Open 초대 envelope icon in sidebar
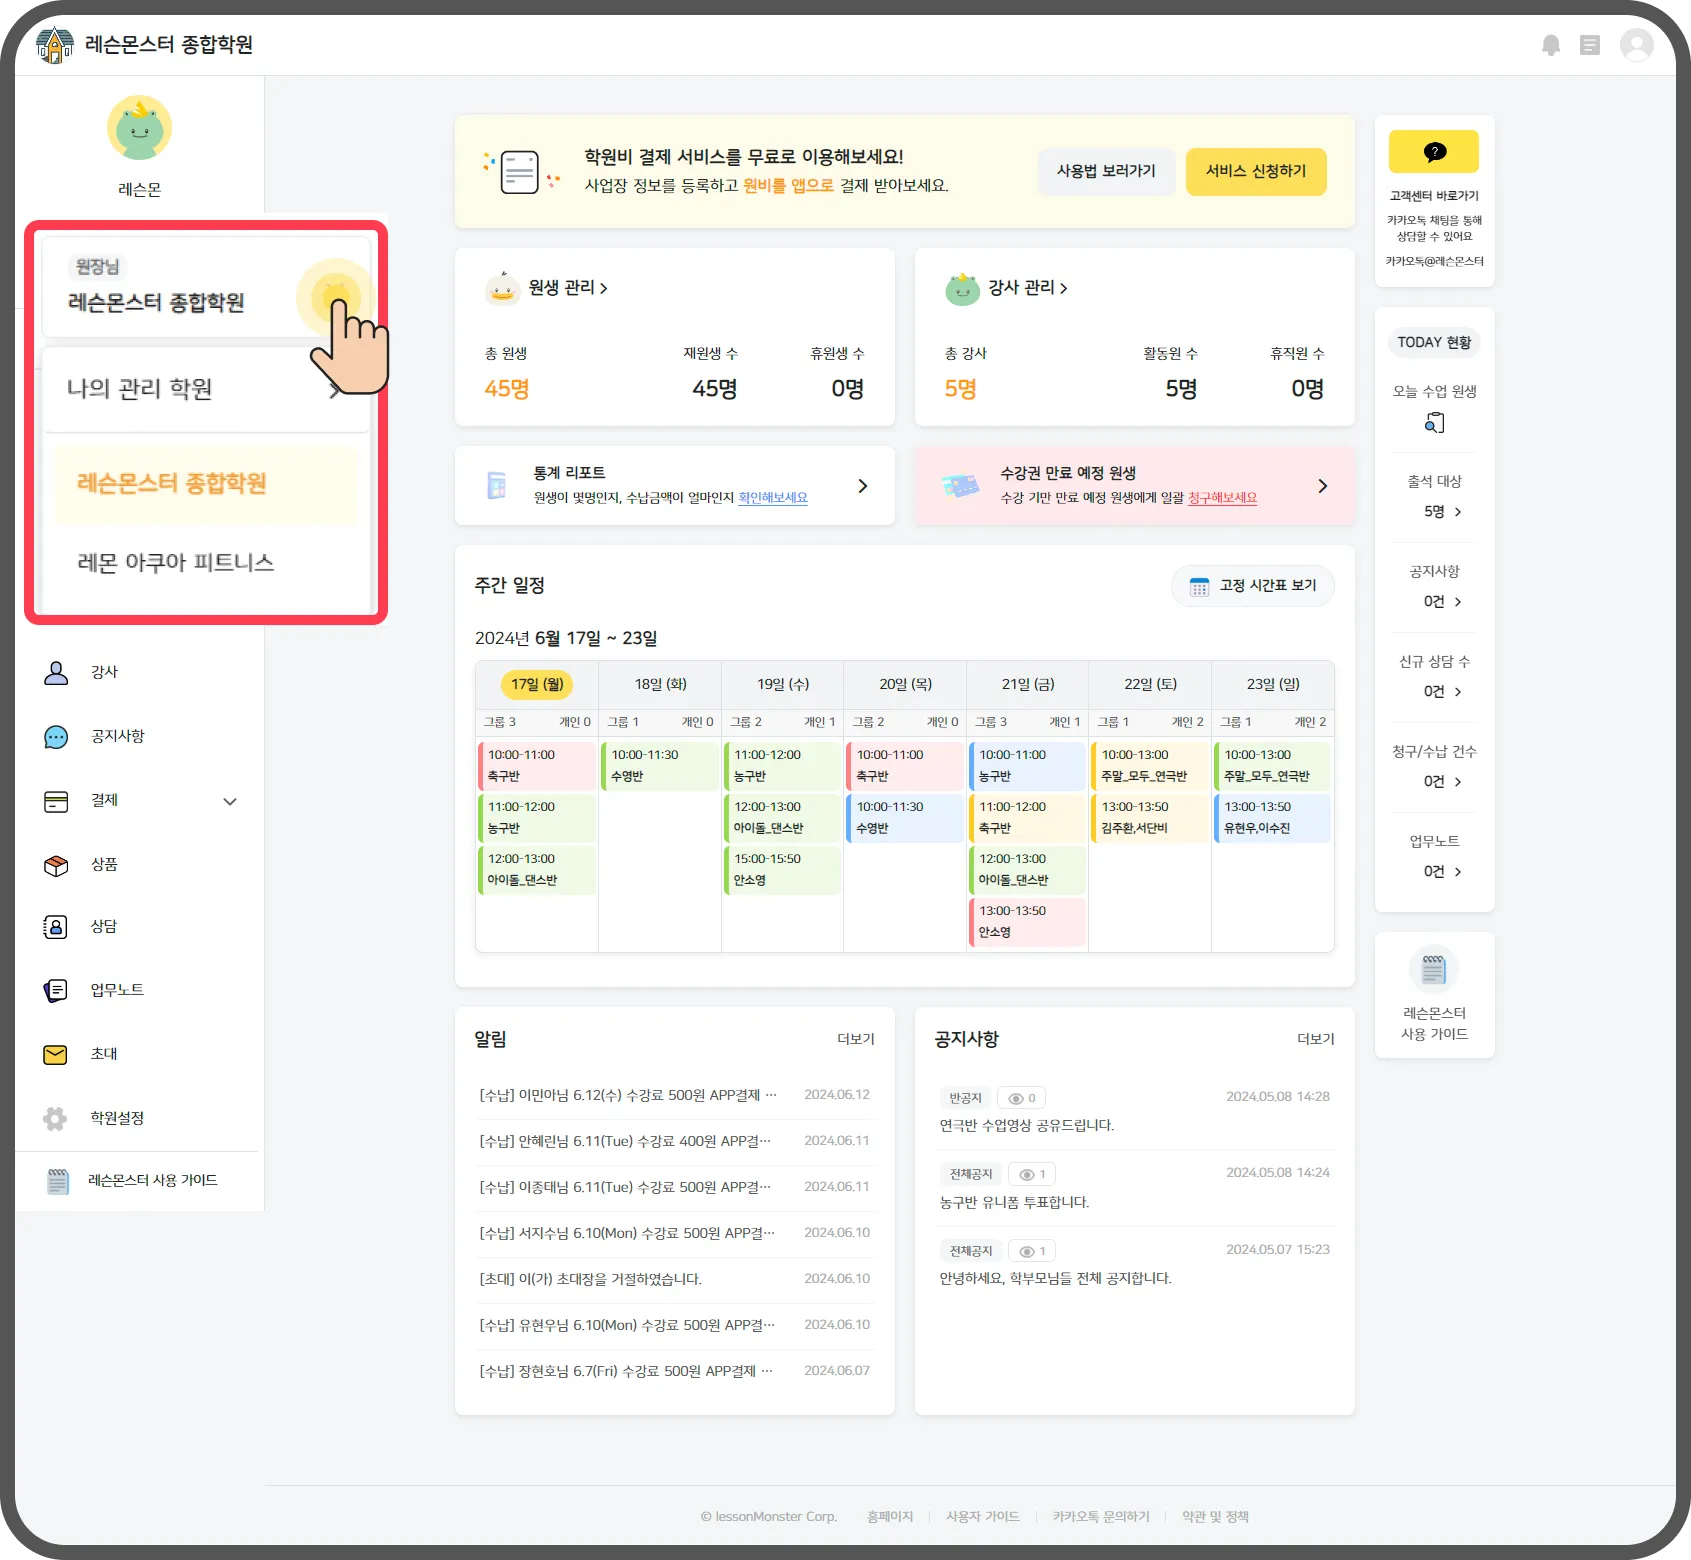 56,1055
